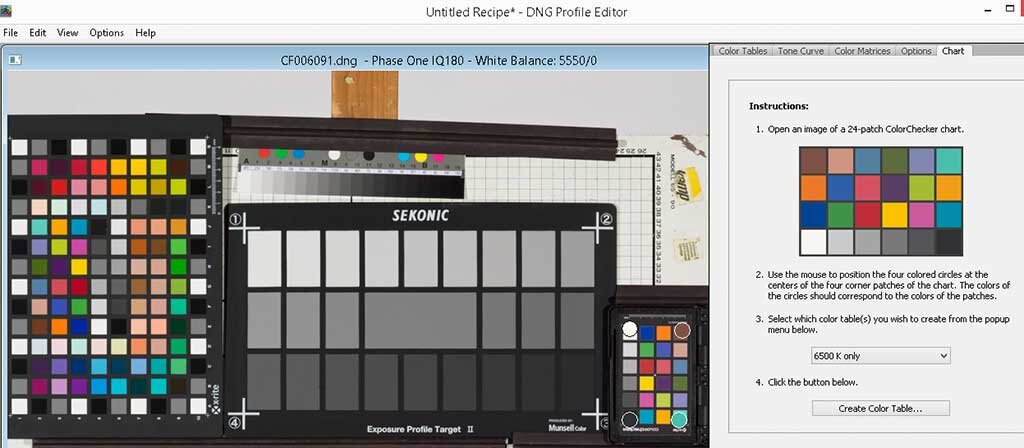
Task: Click the circled number 1 corner mark
Action: point(234,219)
